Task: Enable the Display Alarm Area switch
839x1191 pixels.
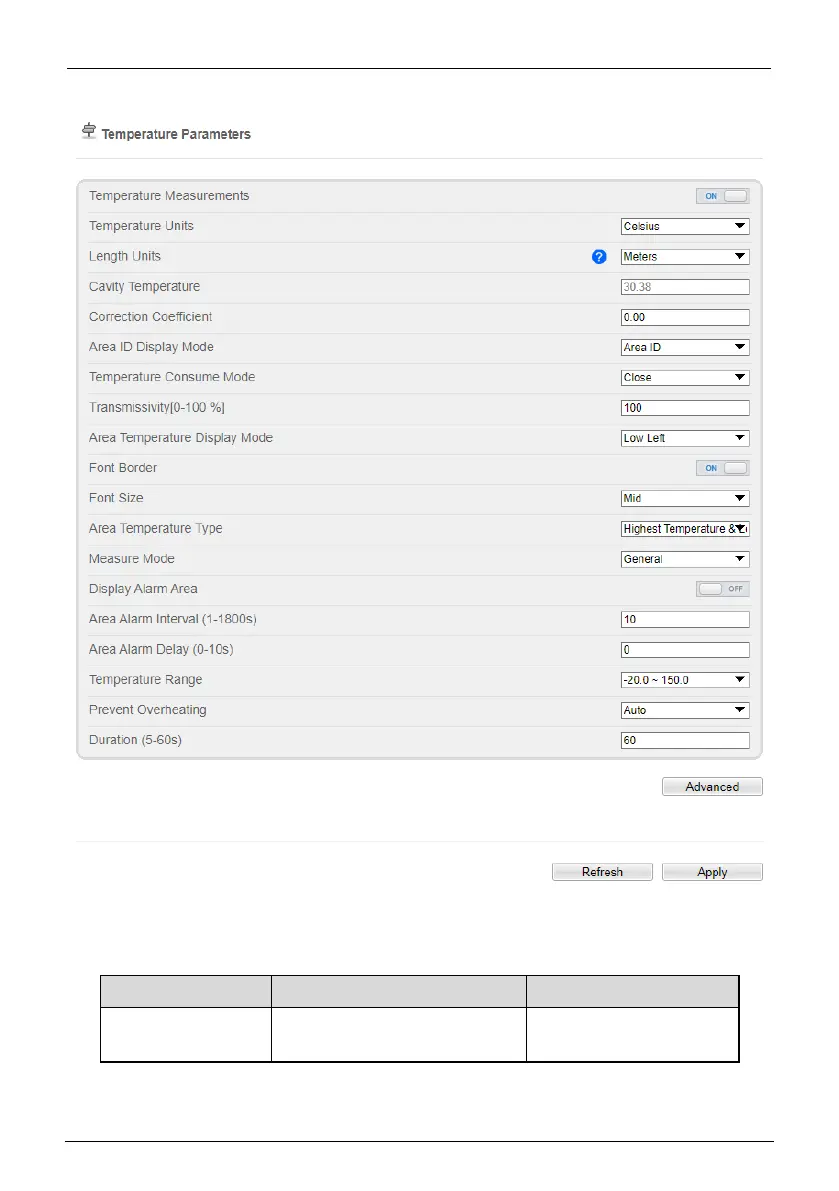Action: [x=722, y=589]
